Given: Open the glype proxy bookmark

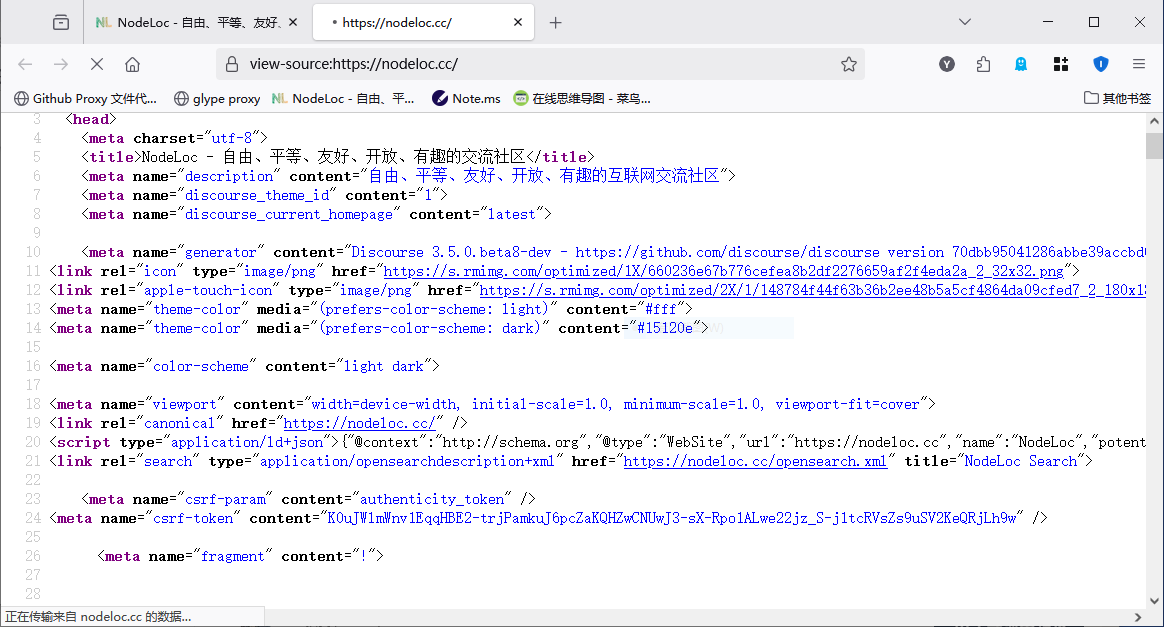Looking at the screenshot, I should [217, 99].
